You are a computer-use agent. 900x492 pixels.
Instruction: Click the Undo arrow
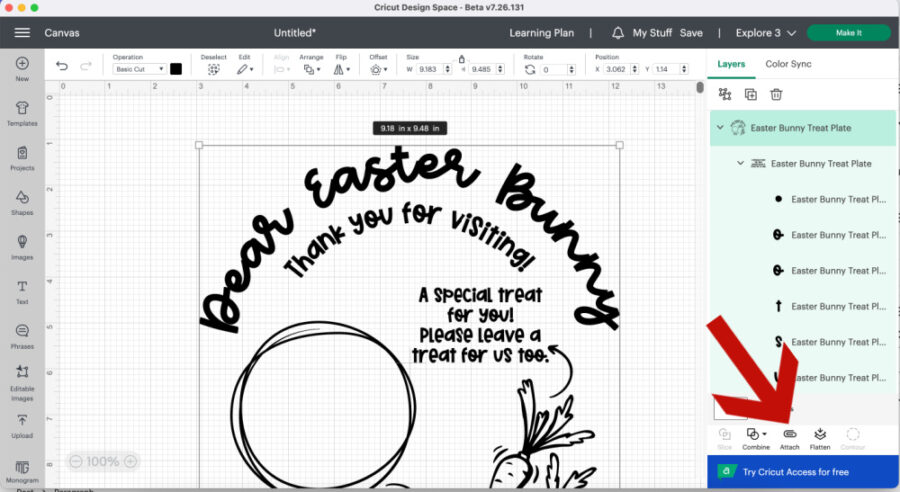pos(62,67)
